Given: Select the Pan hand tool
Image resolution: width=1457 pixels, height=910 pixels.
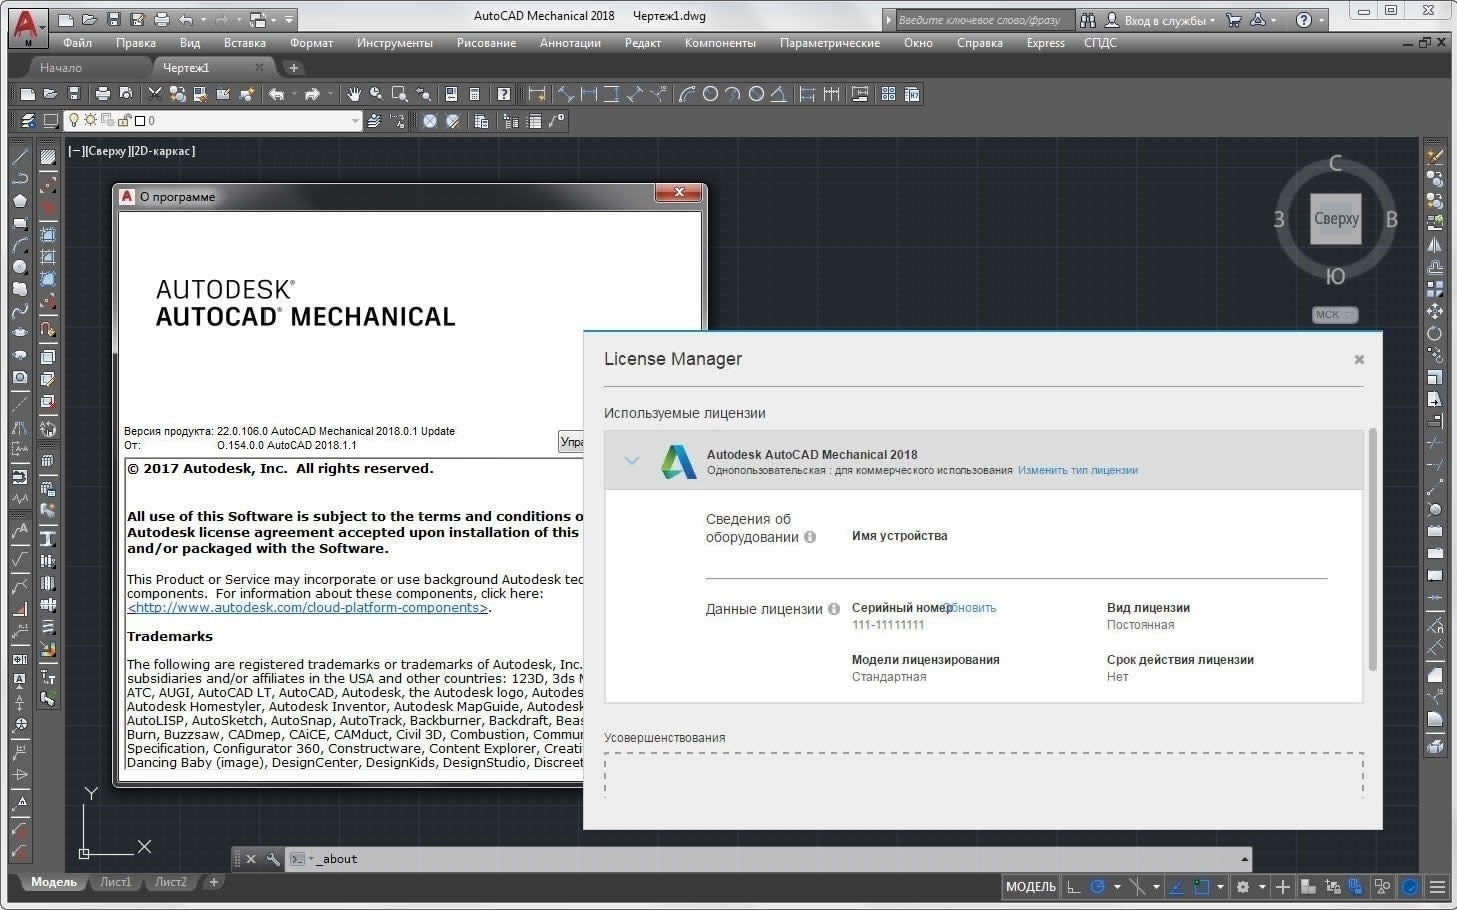Looking at the screenshot, I should (353, 94).
